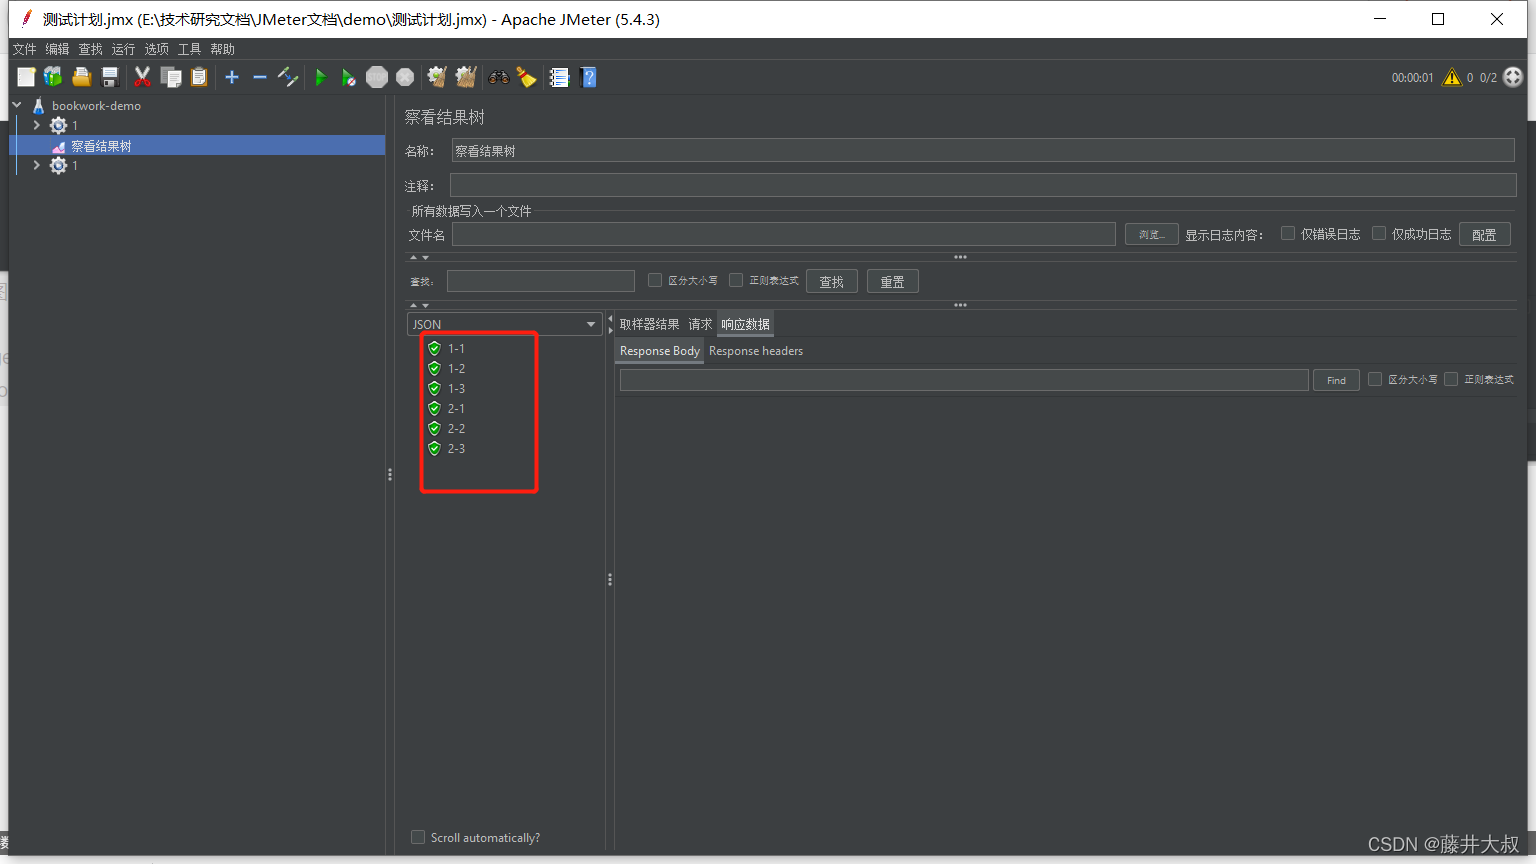Select the 察看结果树 tree node
Screen dimensions: 1536x864
[101, 146]
